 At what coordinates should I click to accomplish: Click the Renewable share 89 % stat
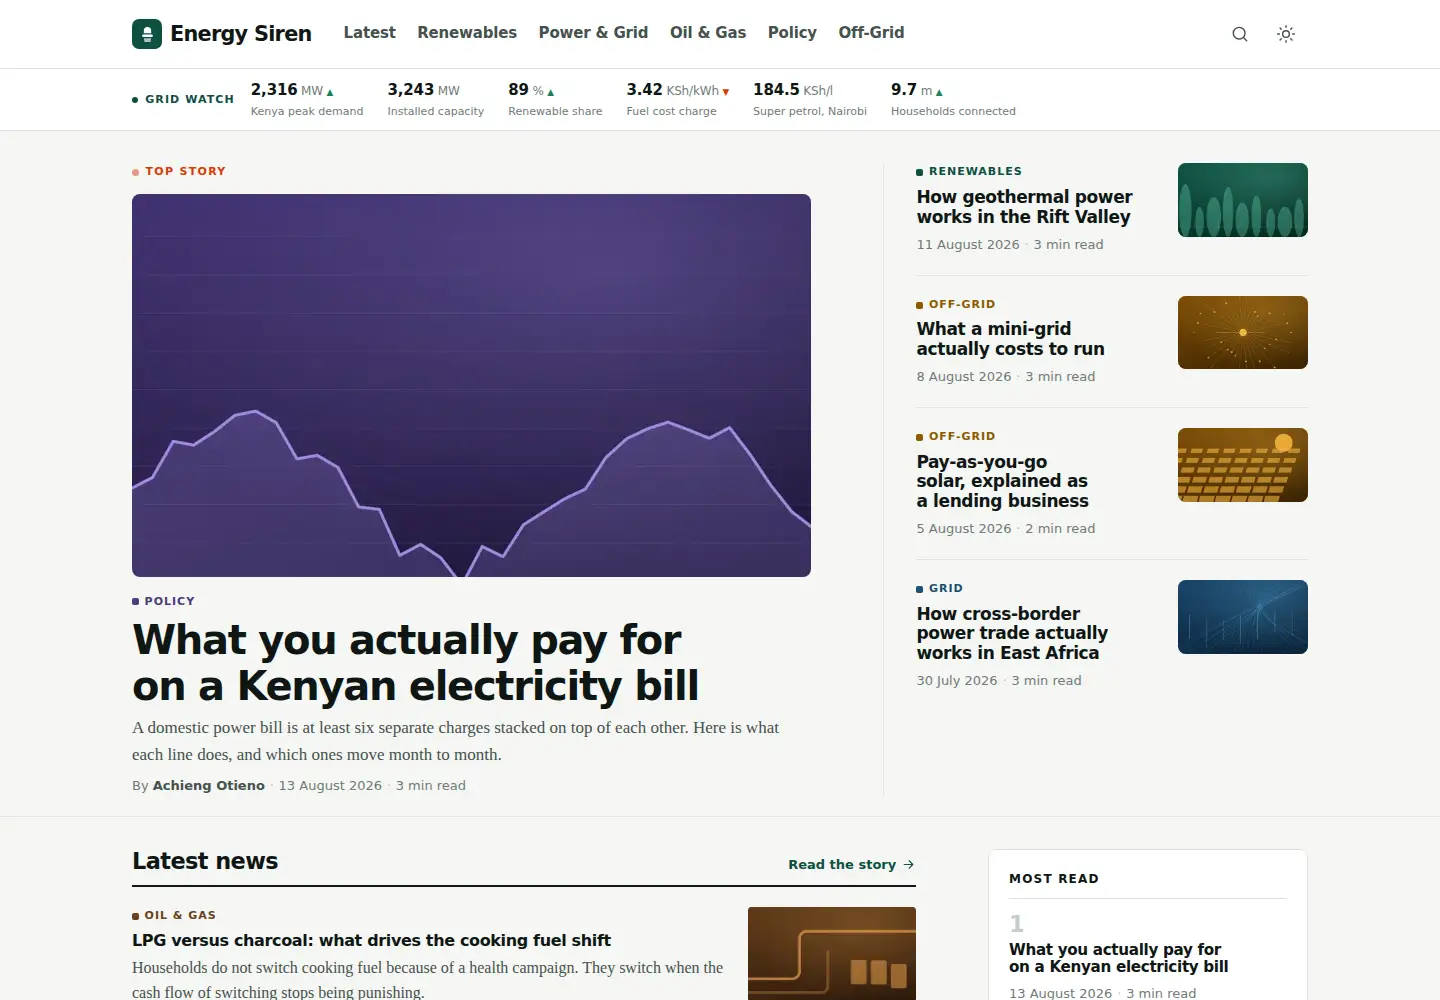555,99
